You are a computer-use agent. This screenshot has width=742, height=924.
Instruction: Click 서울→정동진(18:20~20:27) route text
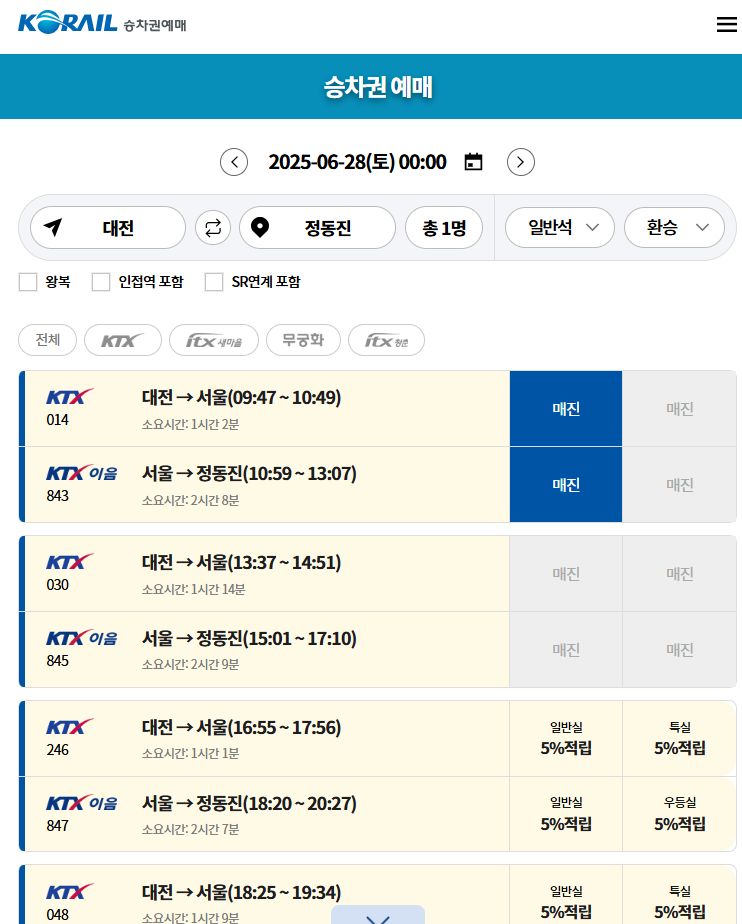(x=249, y=803)
